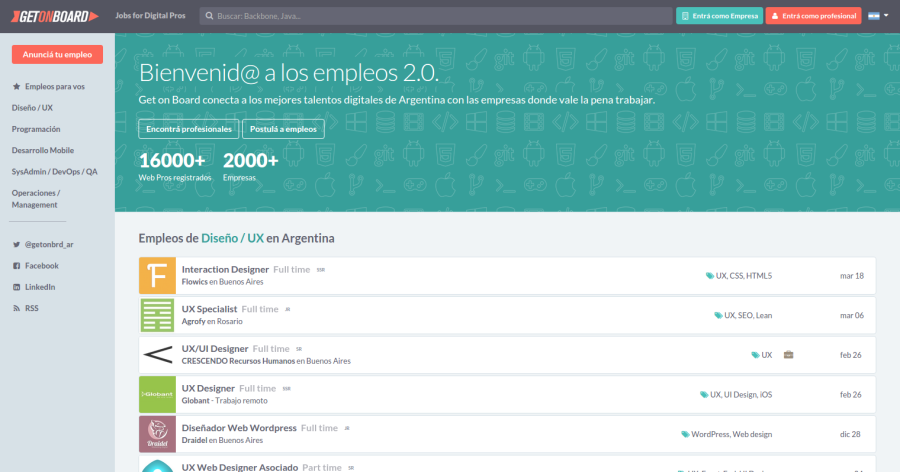Viewport: 900px width, 472px height.
Task: Open the LinkedIn sidebar link
Action: [40, 287]
